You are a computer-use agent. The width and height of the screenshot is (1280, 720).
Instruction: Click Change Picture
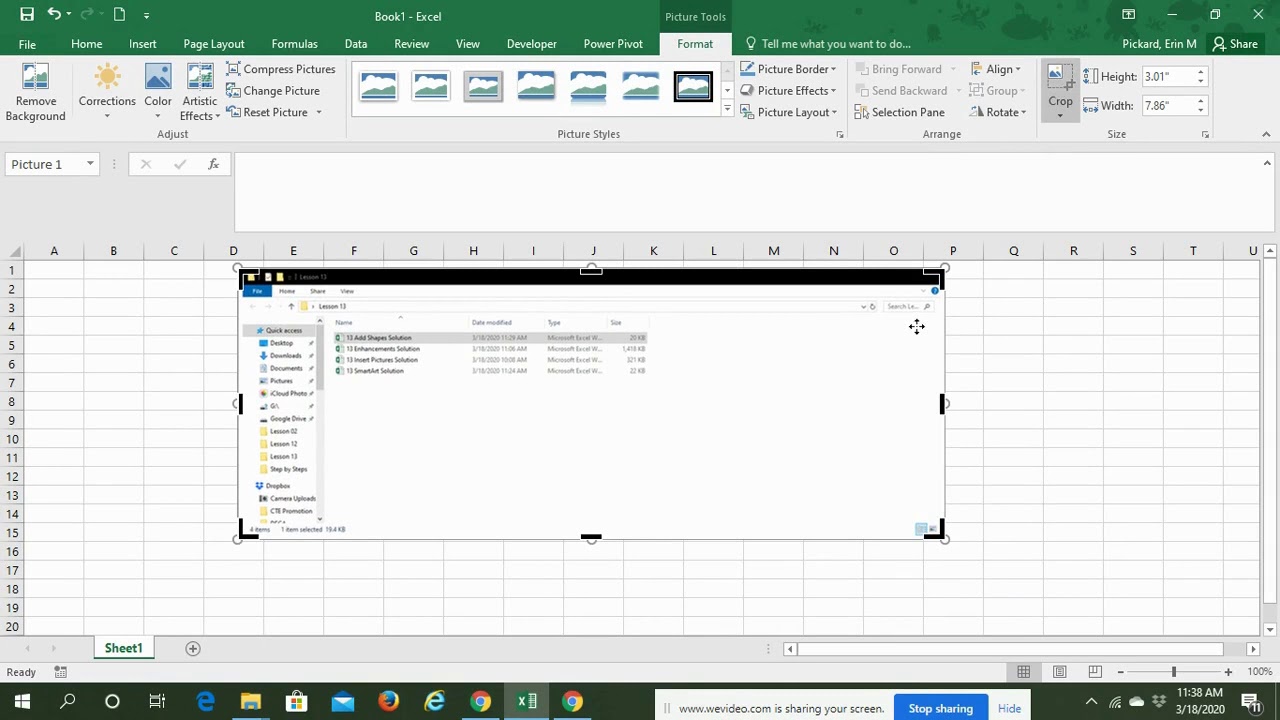click(x=273, y=91)
